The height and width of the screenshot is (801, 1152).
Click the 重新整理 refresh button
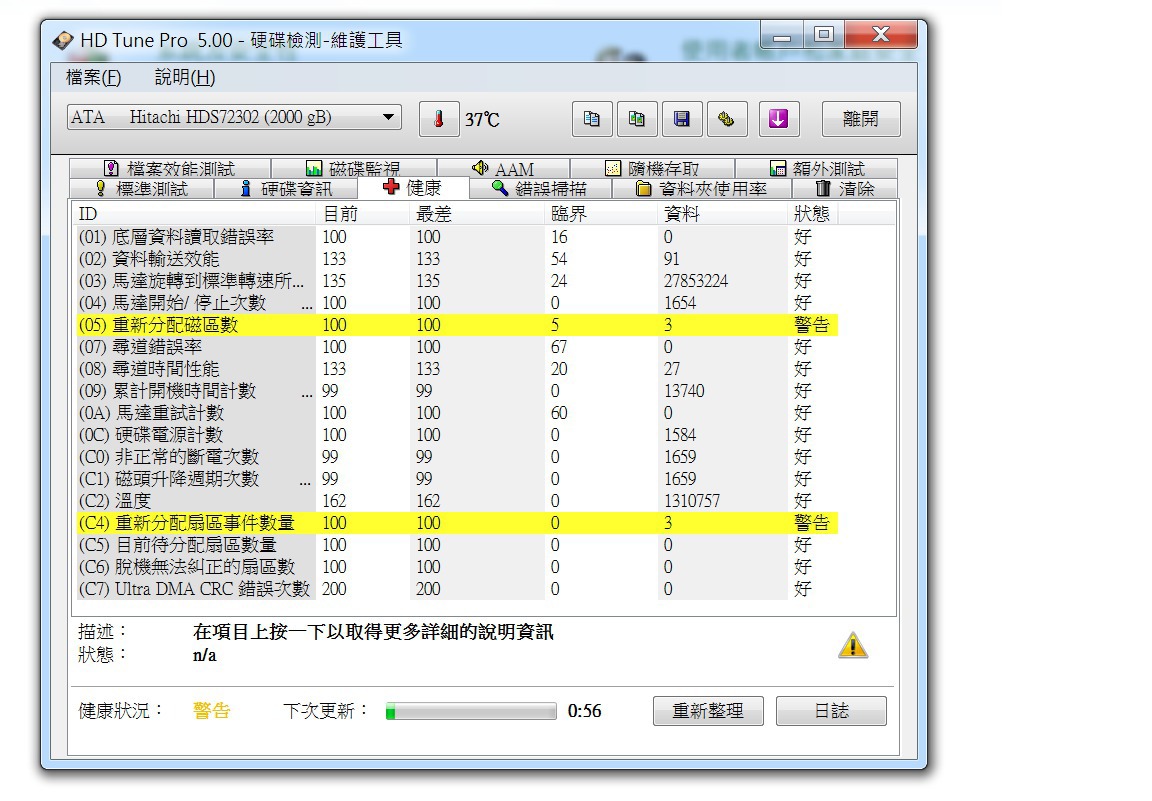click(708, 711)
